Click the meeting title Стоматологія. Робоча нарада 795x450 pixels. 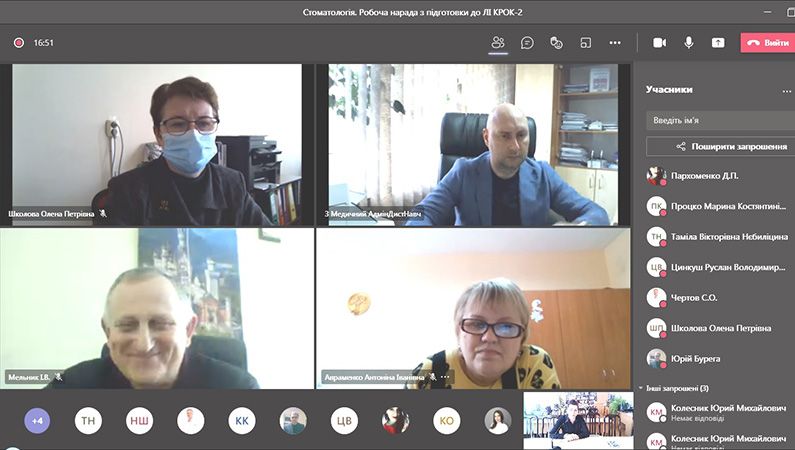pos(412,12)
